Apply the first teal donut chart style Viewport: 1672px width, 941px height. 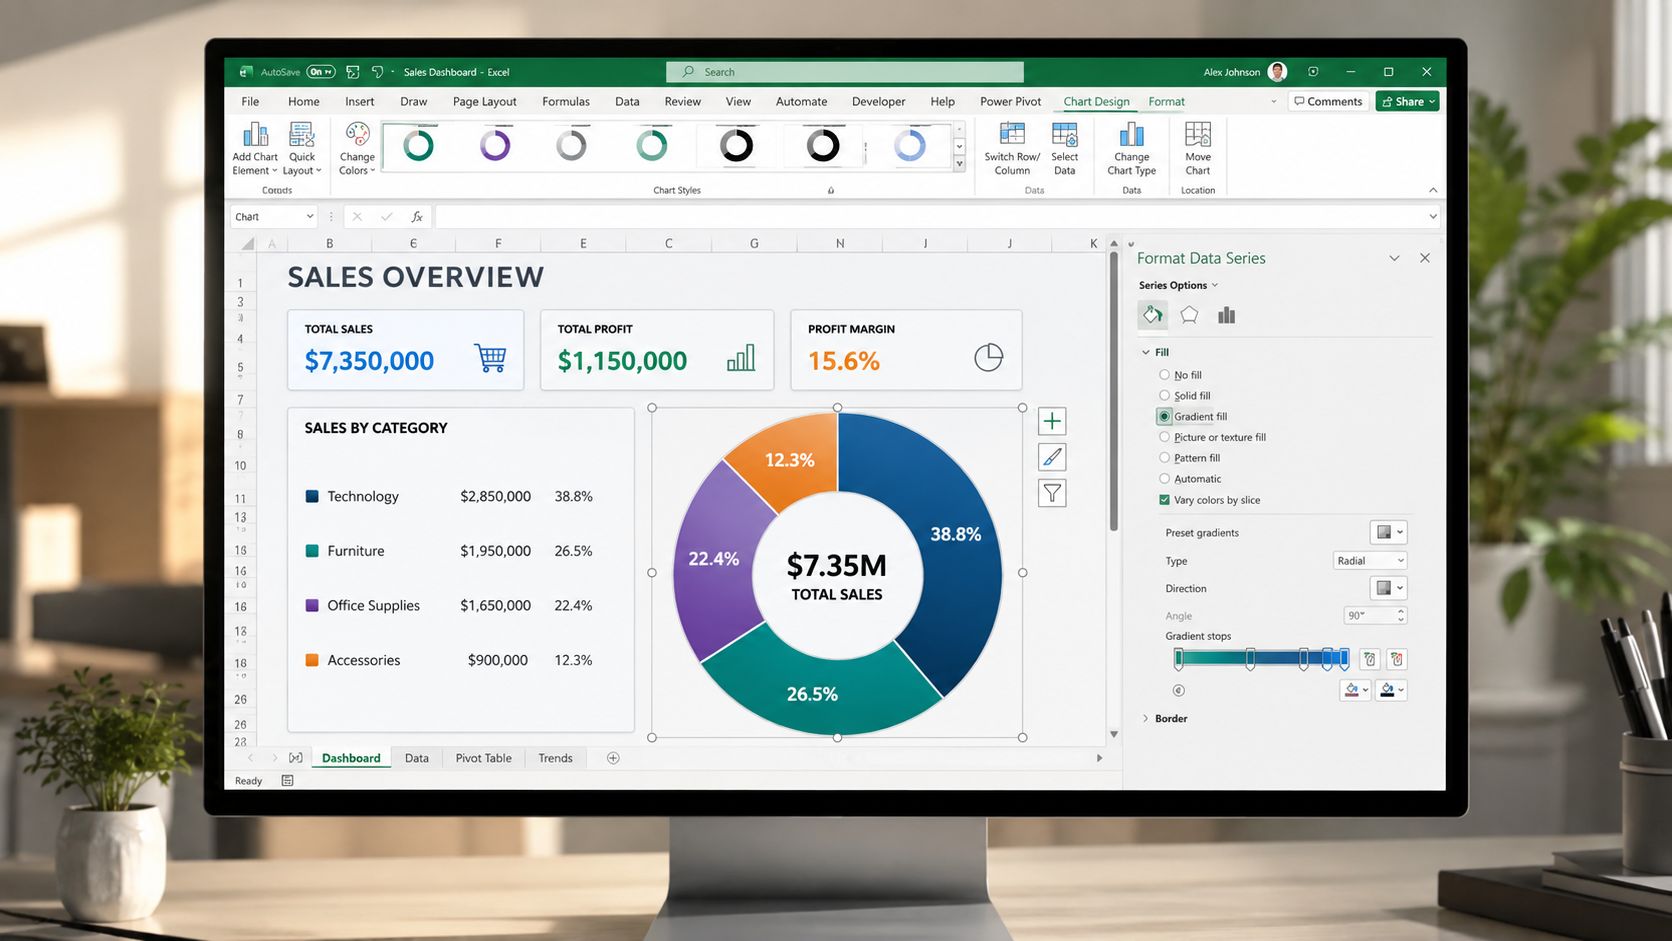pyautogui.click(x=418, y=146)
